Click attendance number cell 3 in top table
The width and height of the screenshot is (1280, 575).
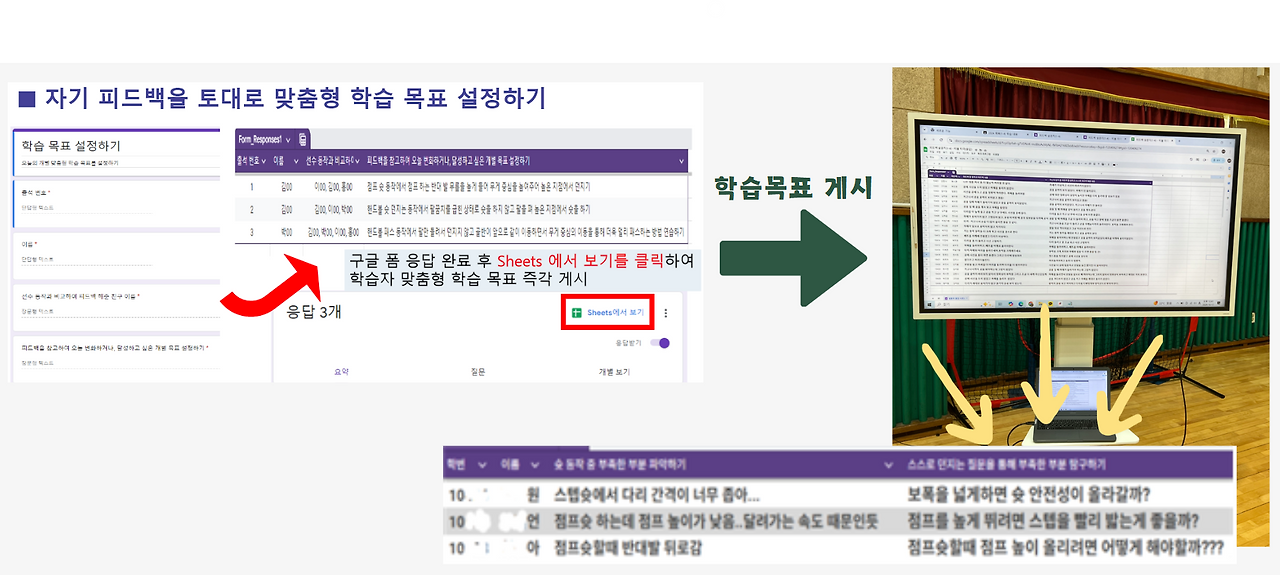(251, 232)
